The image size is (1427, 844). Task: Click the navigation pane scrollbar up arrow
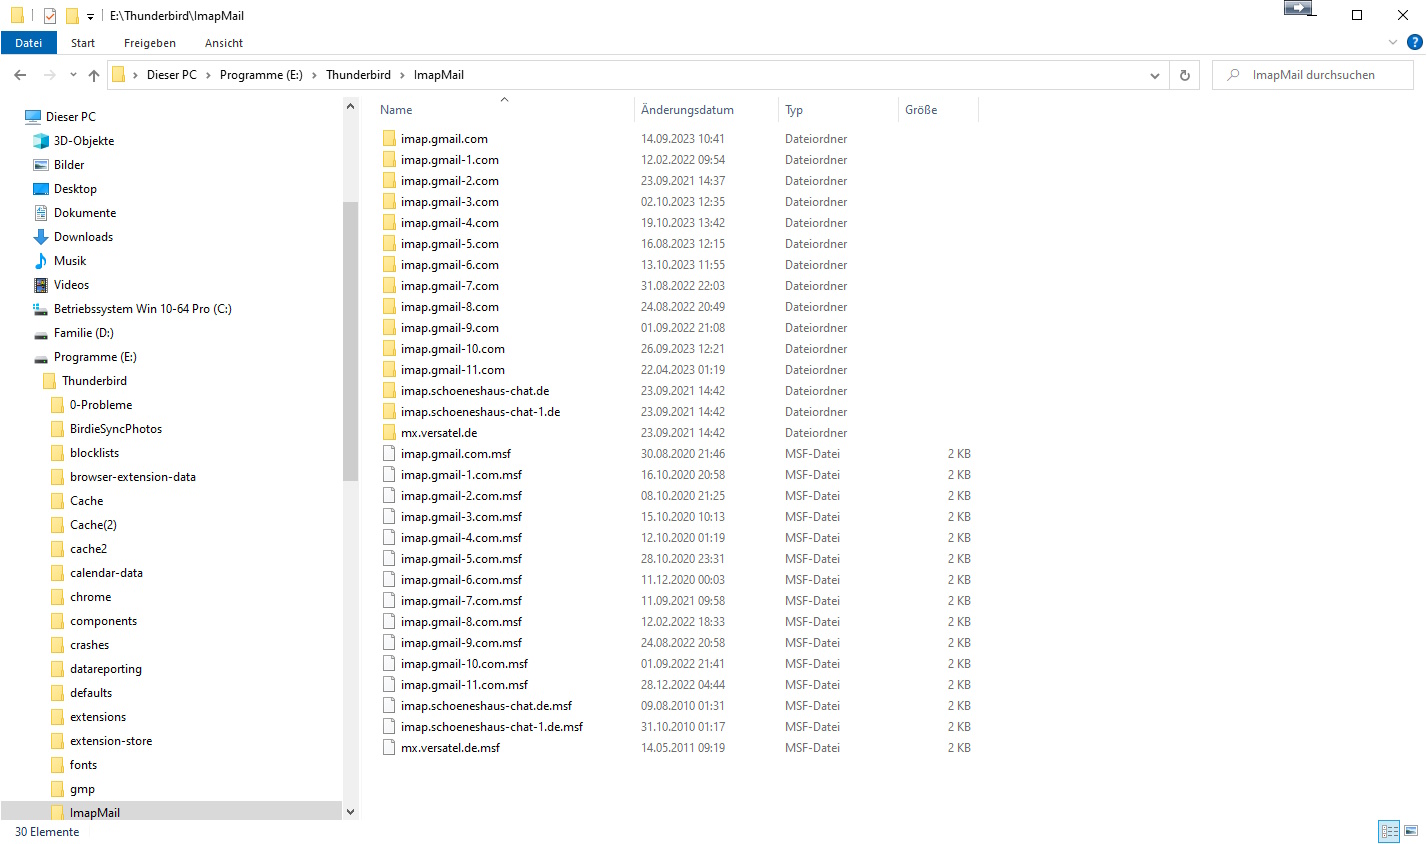pyautogui.click(x=350, y=107)
